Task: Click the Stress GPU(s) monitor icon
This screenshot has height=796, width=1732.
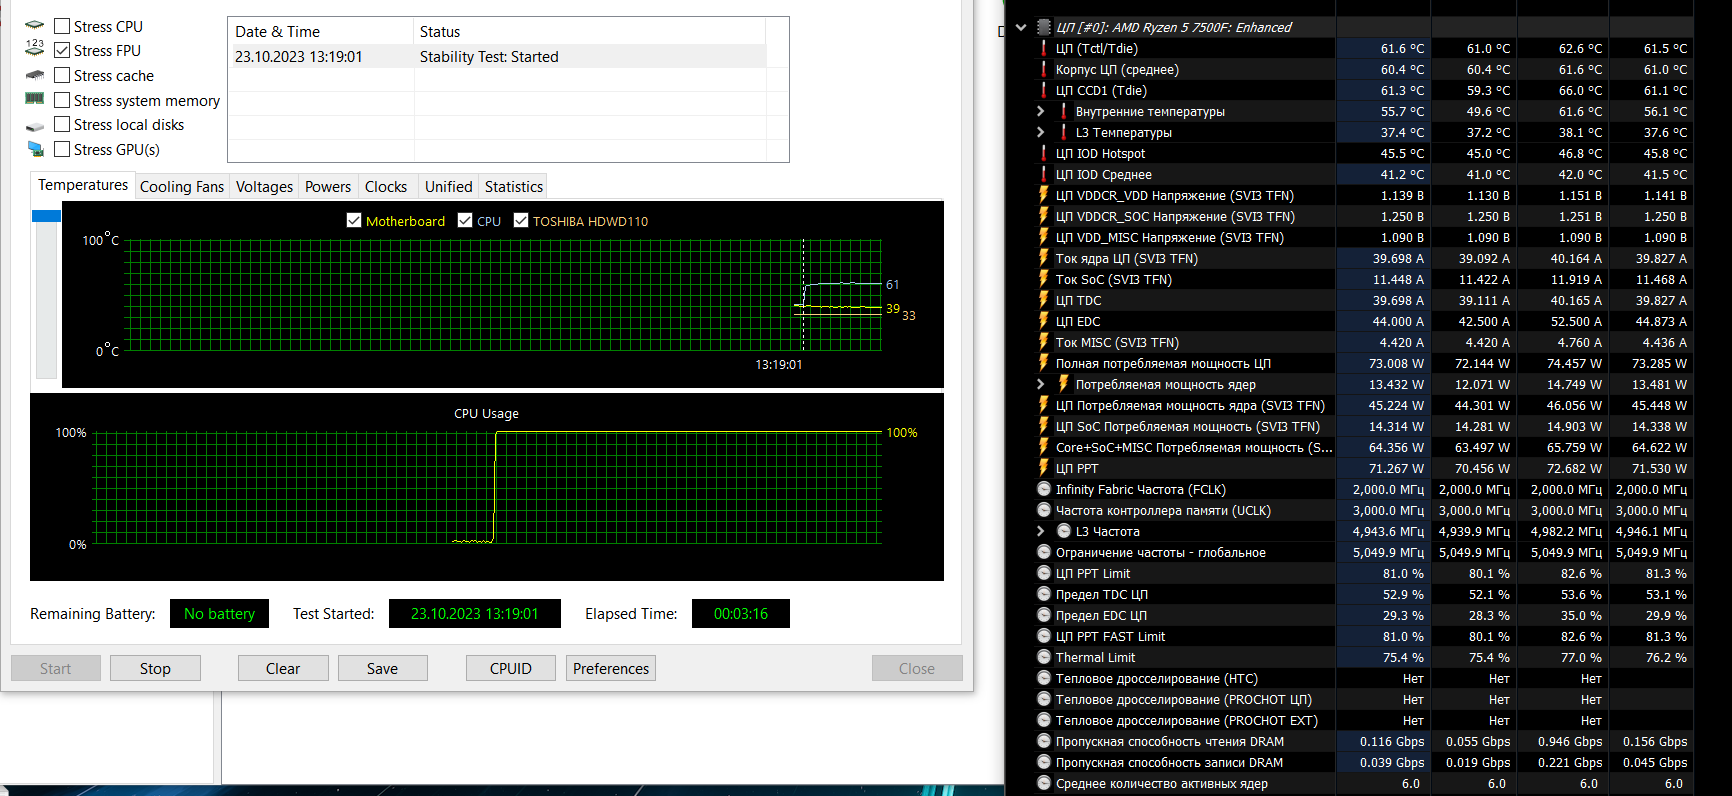Action: (35, 149)
